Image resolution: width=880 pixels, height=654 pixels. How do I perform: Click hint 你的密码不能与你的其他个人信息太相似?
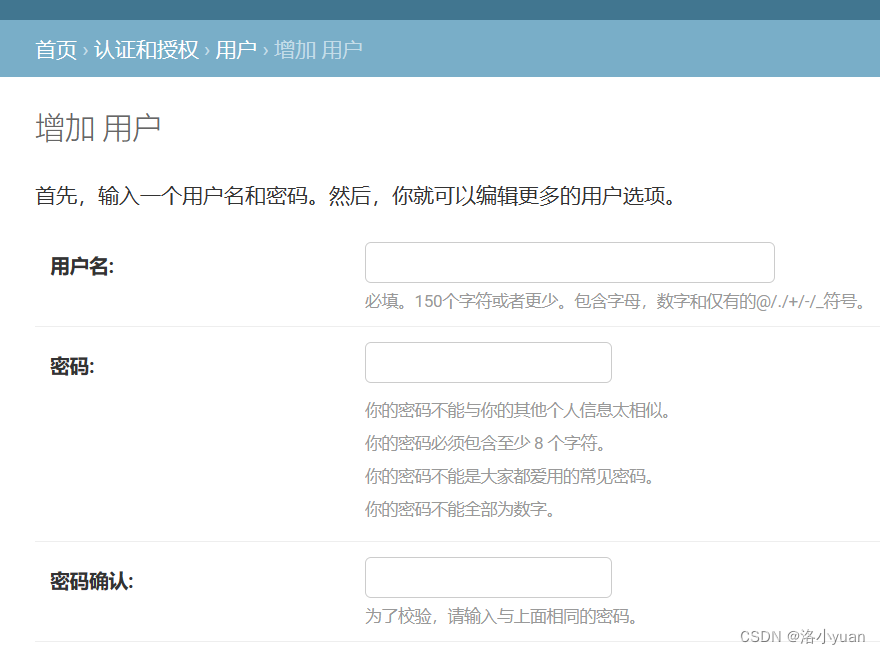(517, 410)
